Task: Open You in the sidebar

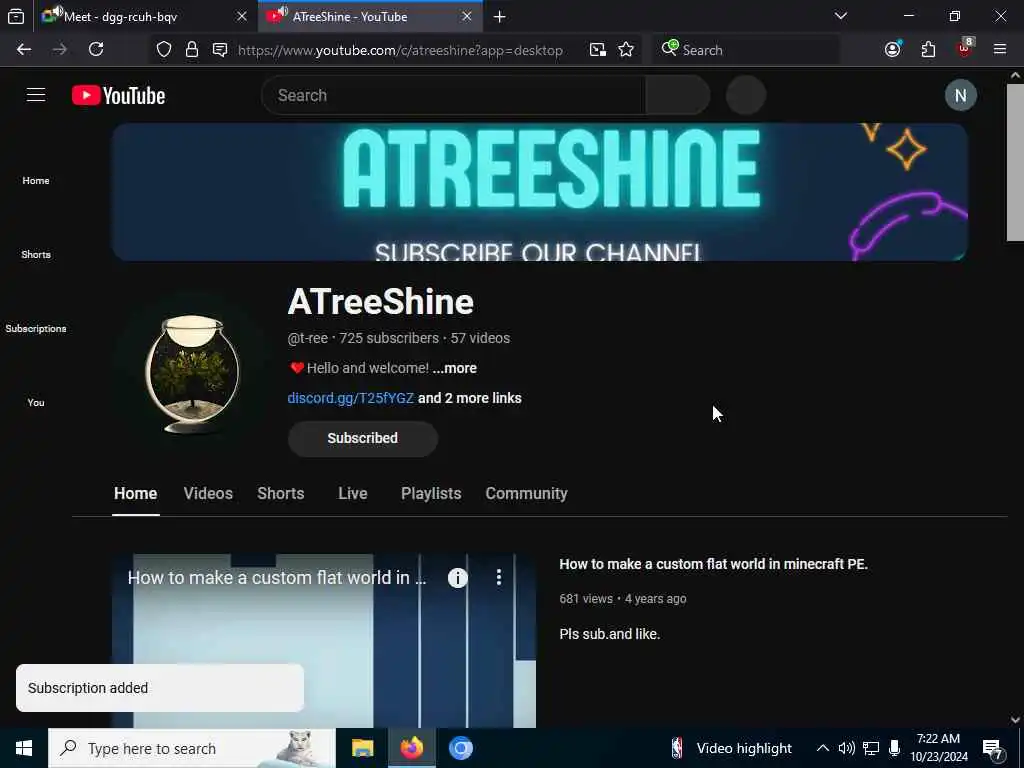Action: (x=36, y=403)
